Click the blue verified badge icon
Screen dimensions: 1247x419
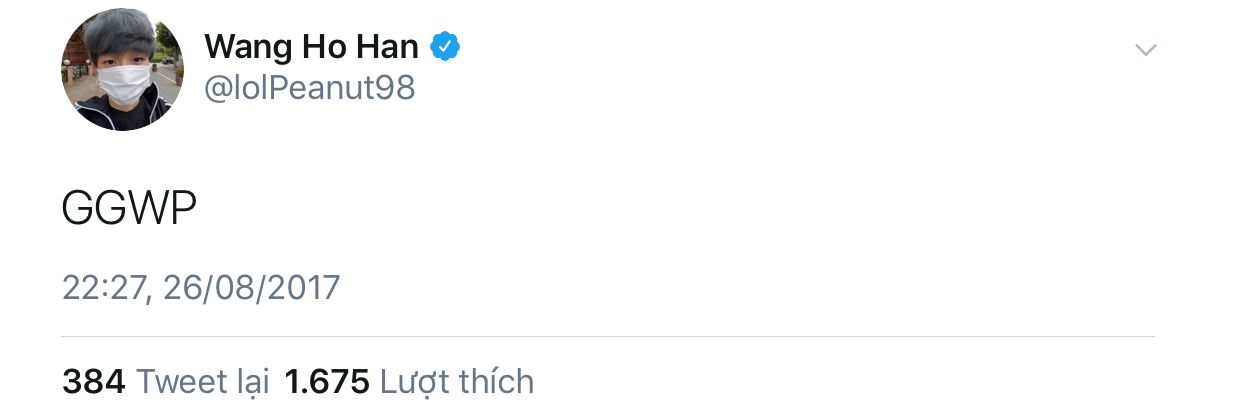coord(445,46)
